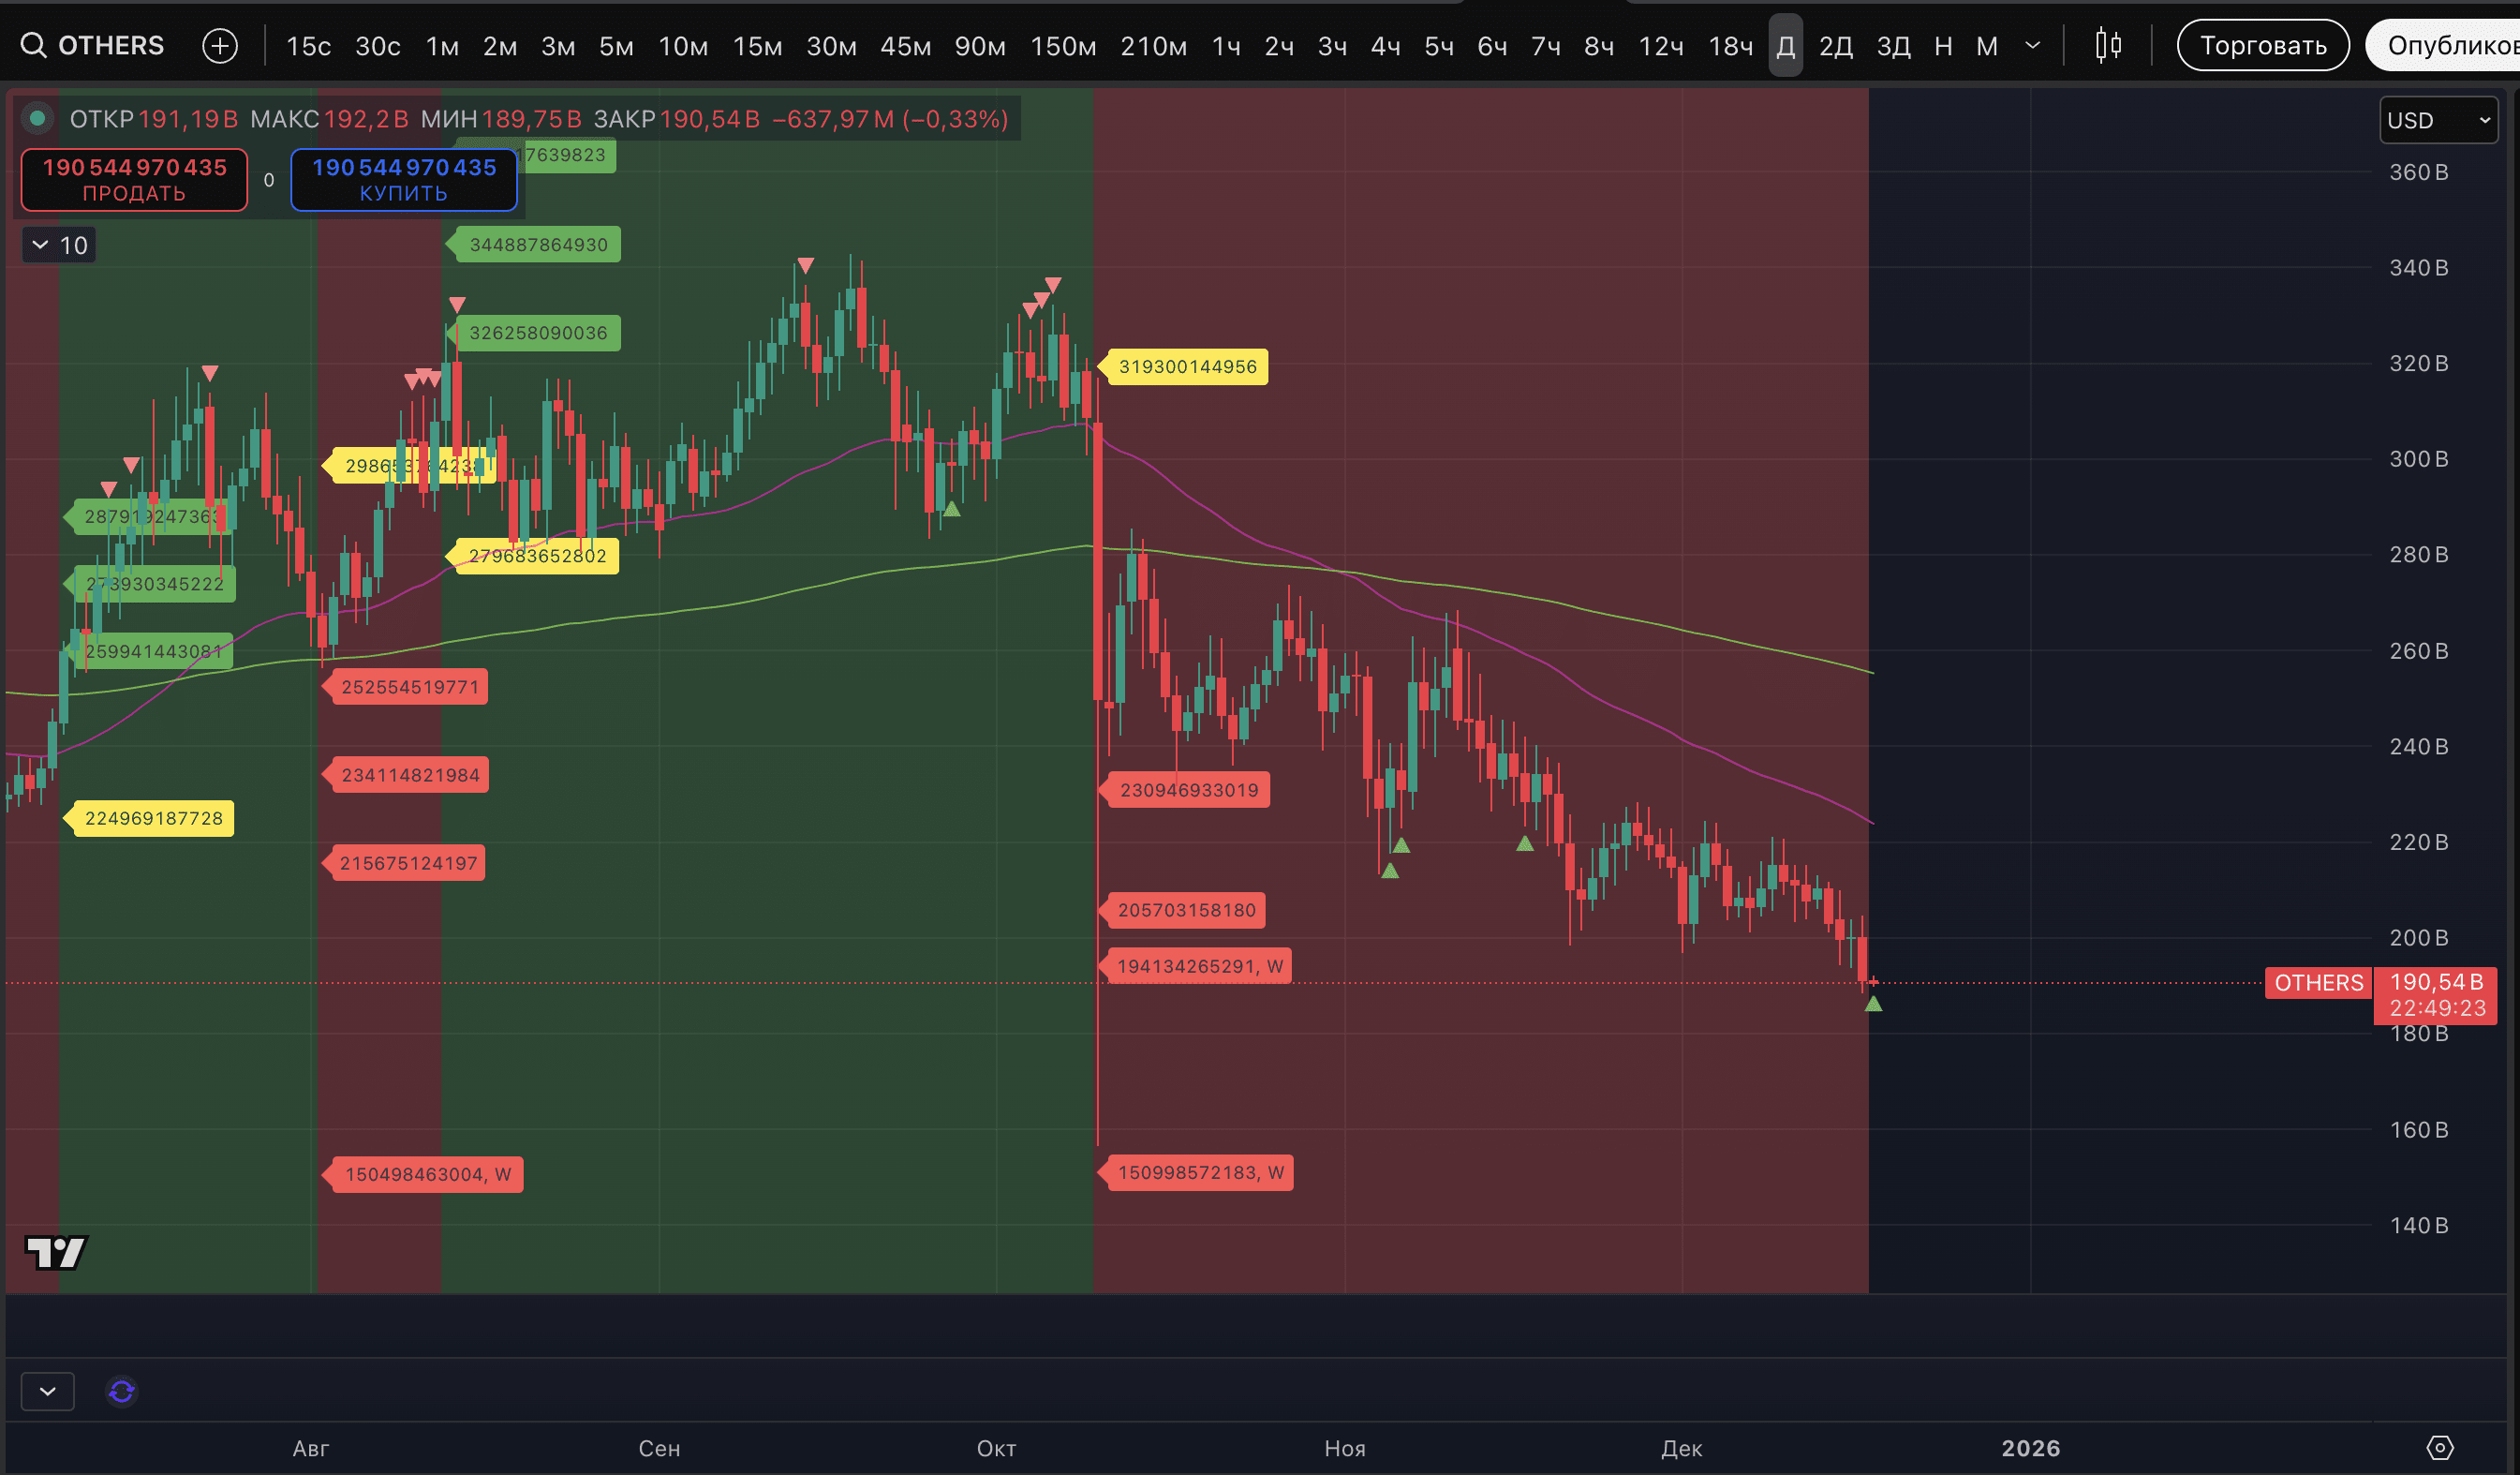This screenshot has width=2520, height=1475.
Task: Collapse the indicators legend showing 10
Action: pyautogui.click(x=41, y=245)
